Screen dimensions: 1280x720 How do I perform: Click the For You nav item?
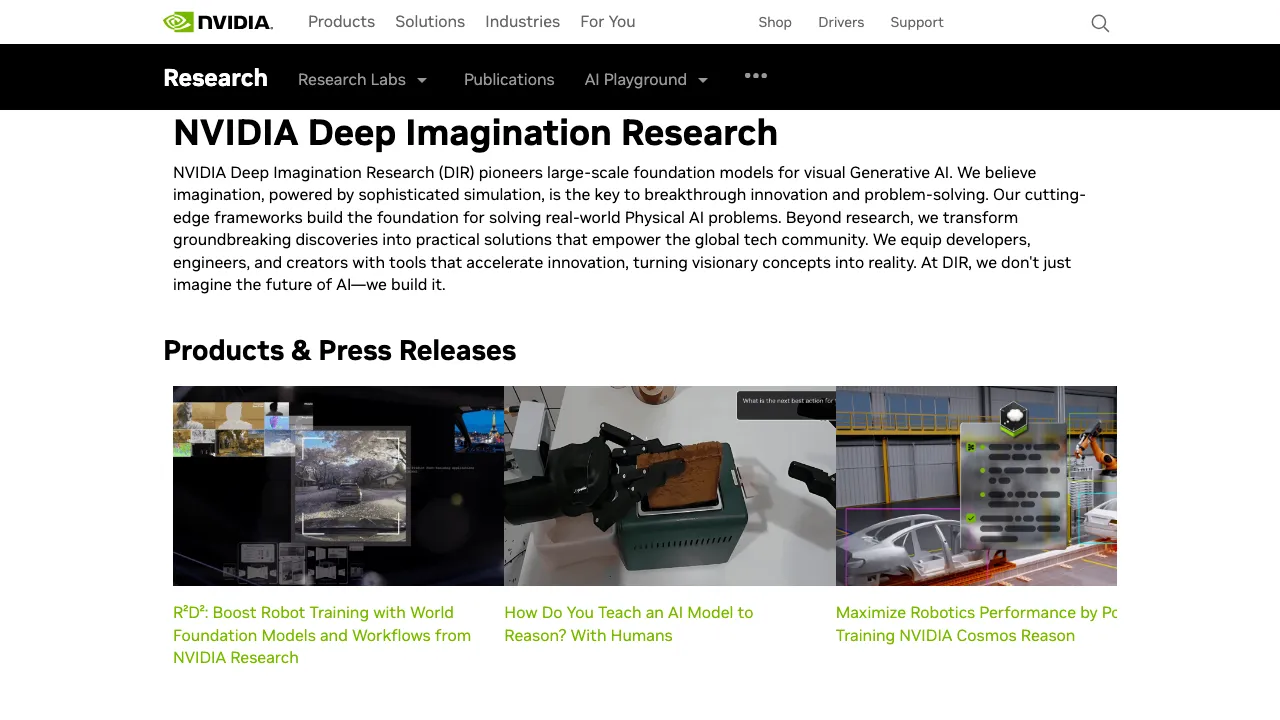coord(607,21)
